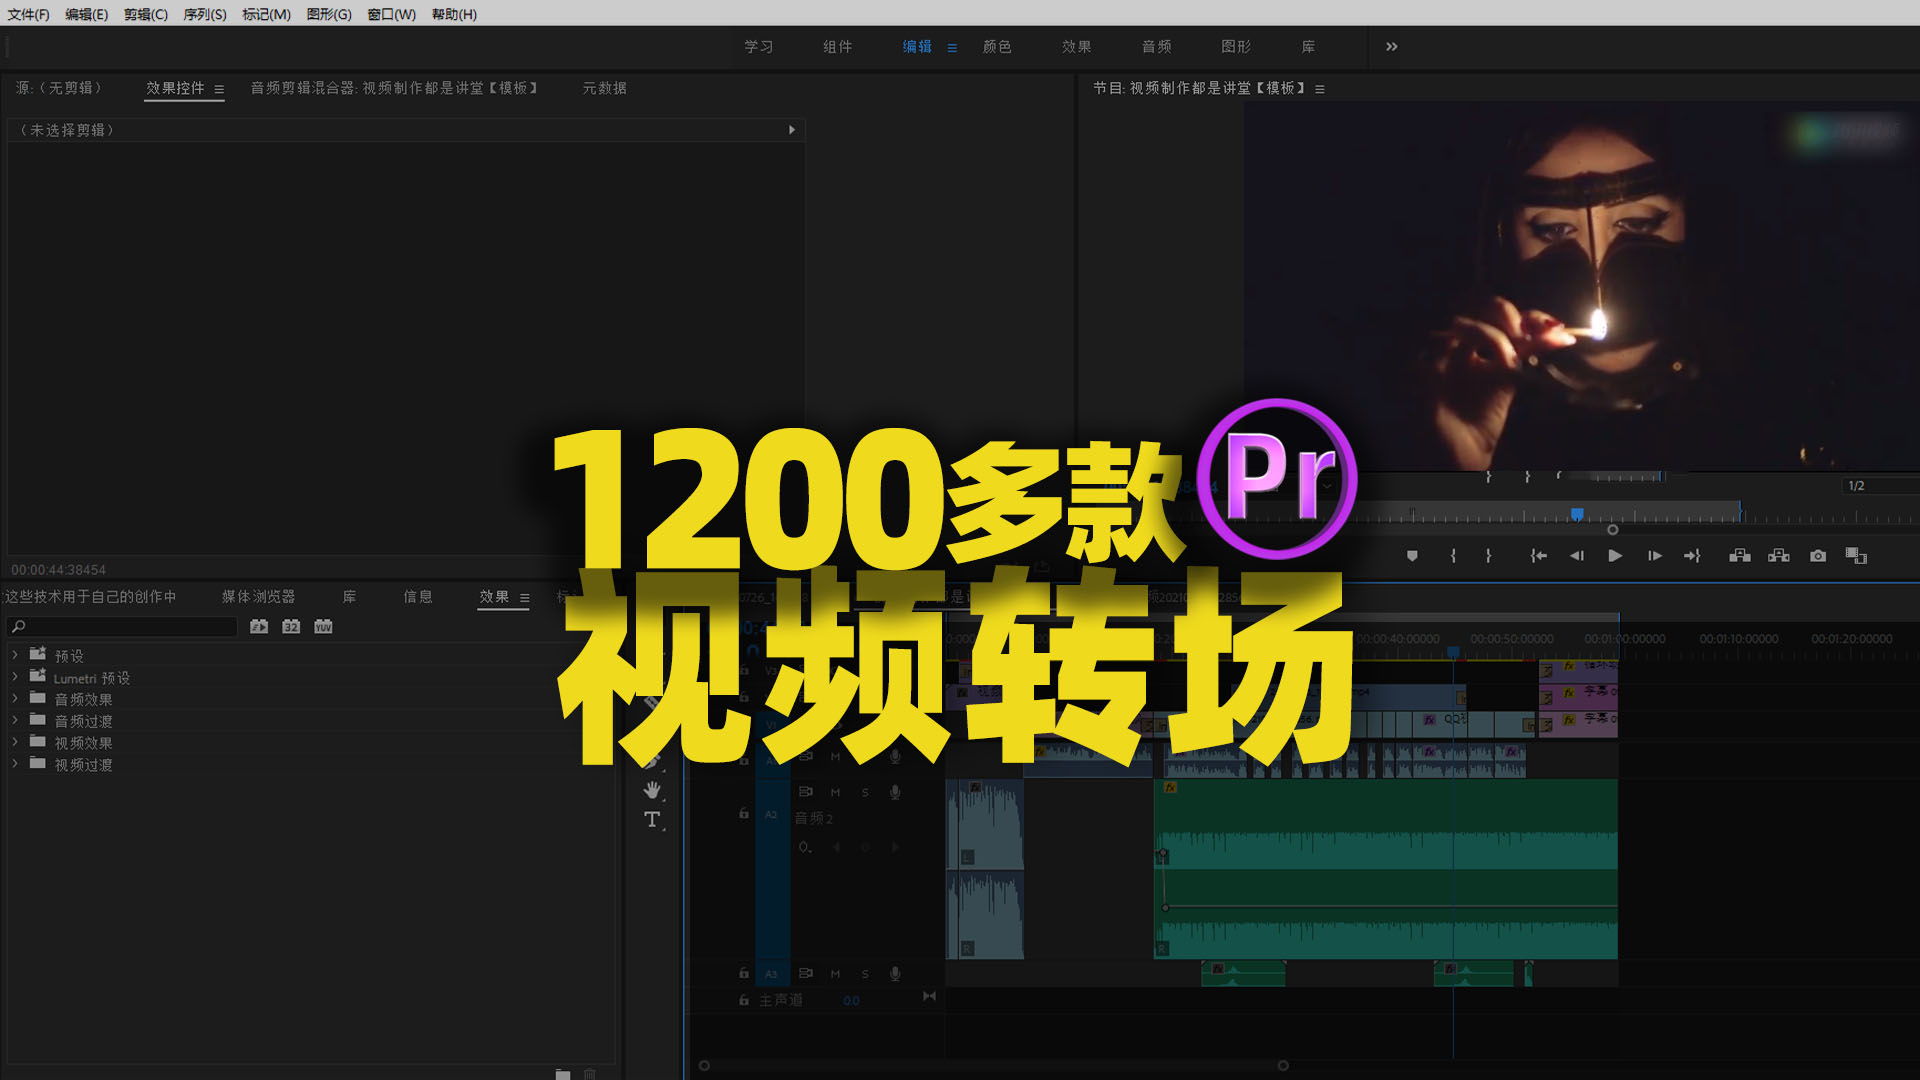Export frame with camera icon
1920x1080 pixels.
1818,556
